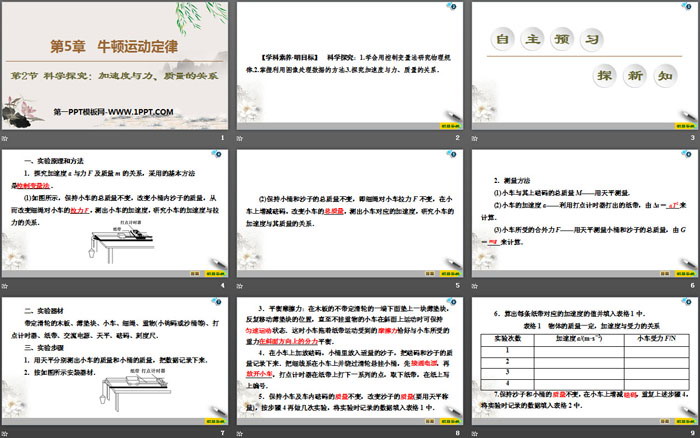Select slide 5 about keeping bucket mass constant
The width and height of the screenshot is (700, 438).
pyautogui.click(x=349, y=212)
